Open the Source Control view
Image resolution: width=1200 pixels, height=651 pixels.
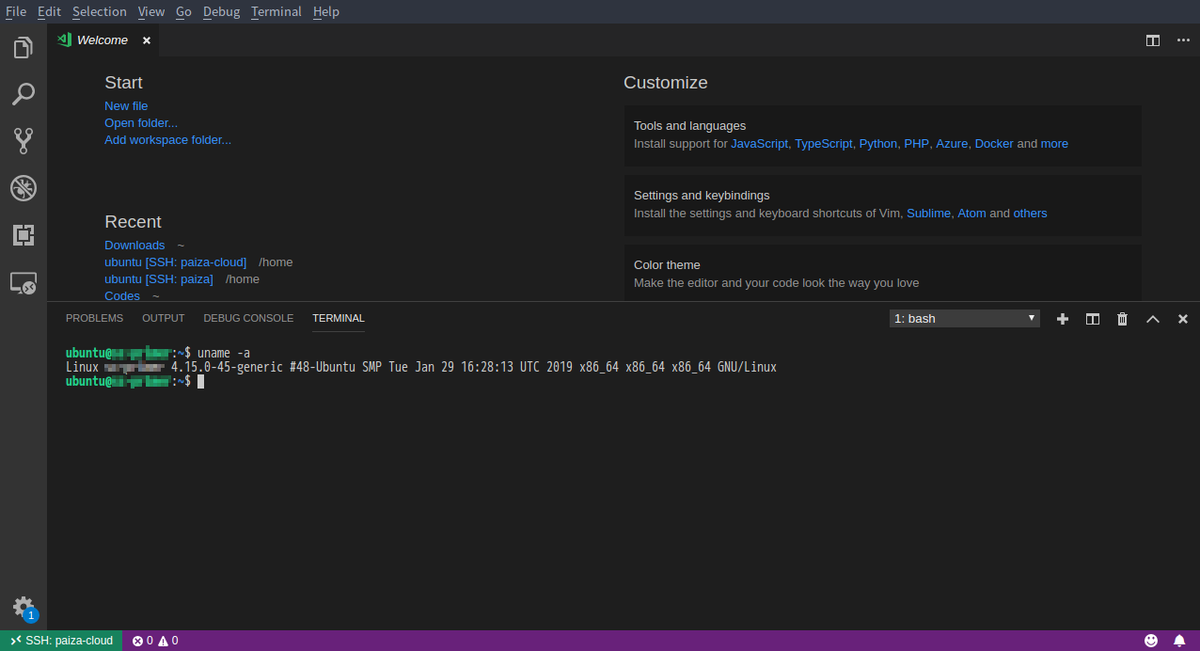[x=23, y=140]
